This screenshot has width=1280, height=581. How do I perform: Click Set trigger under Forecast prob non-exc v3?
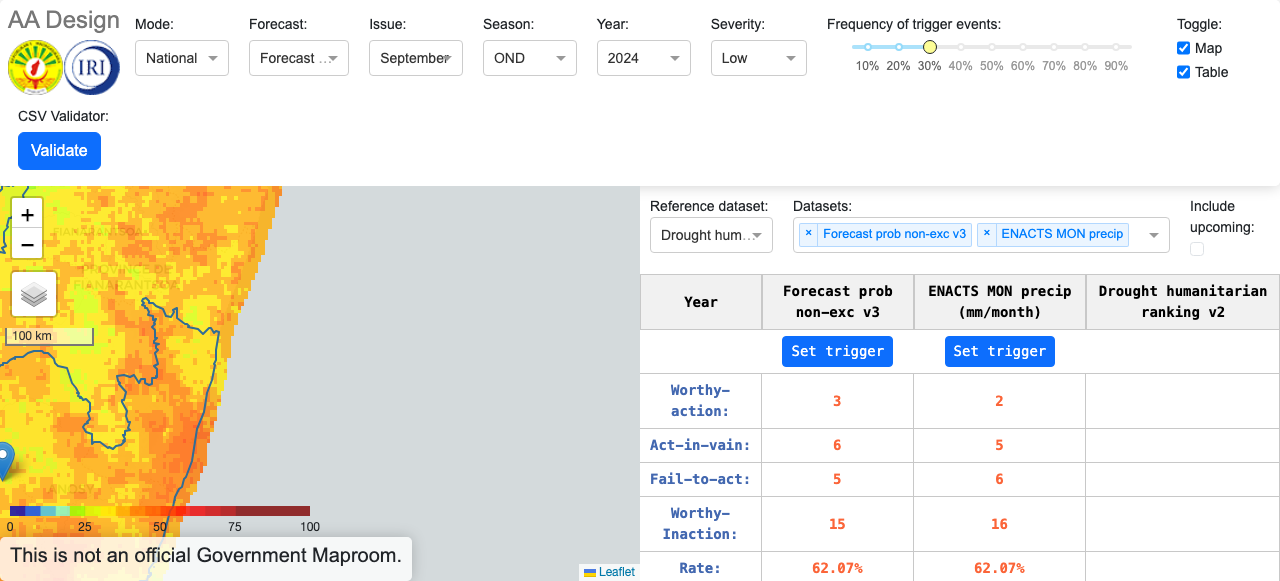pyautogui.click(x=837, y=351)
